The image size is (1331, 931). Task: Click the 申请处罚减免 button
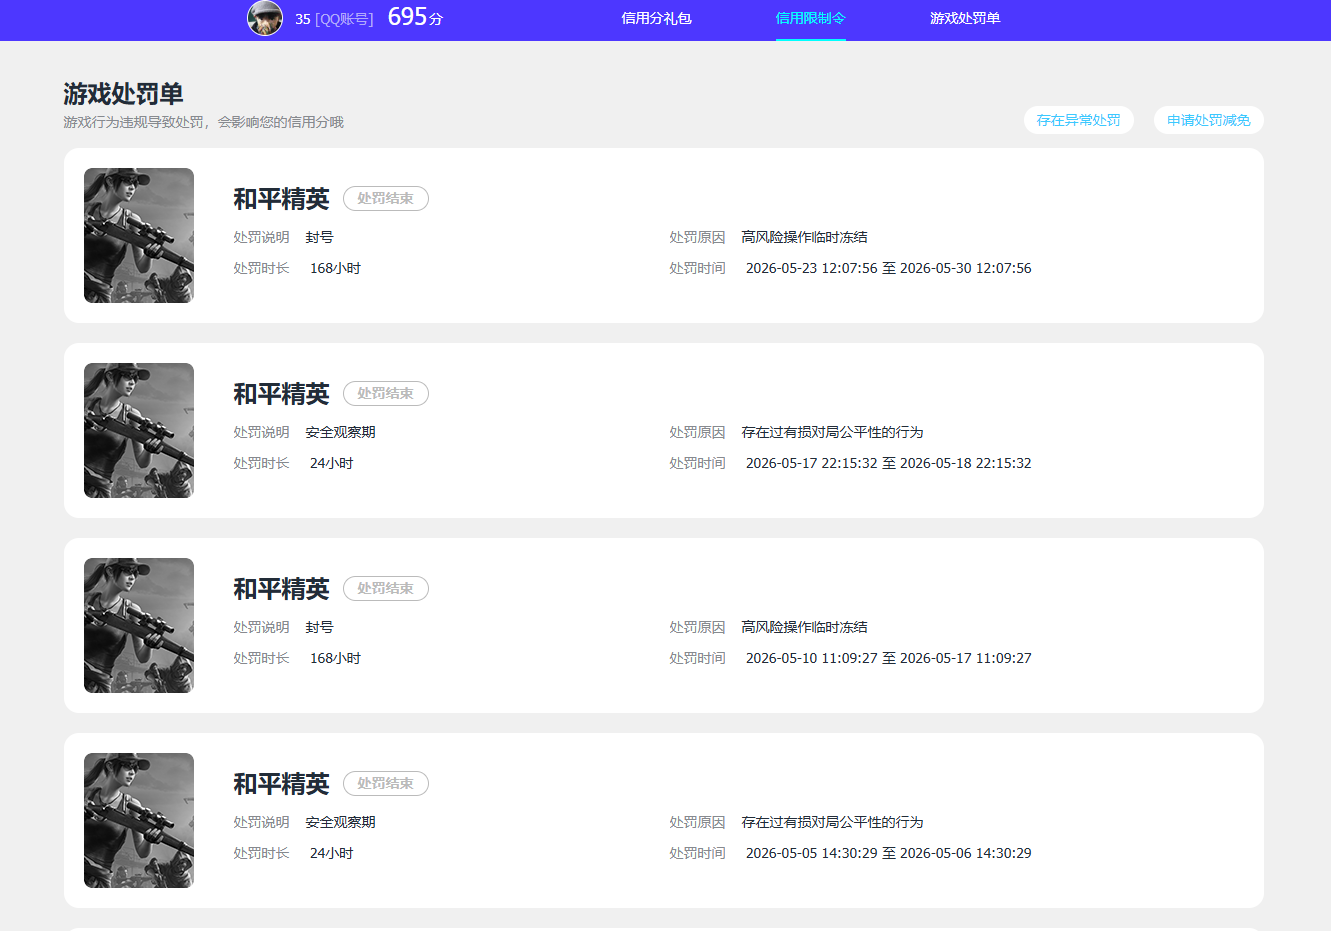pos(1209,120)
